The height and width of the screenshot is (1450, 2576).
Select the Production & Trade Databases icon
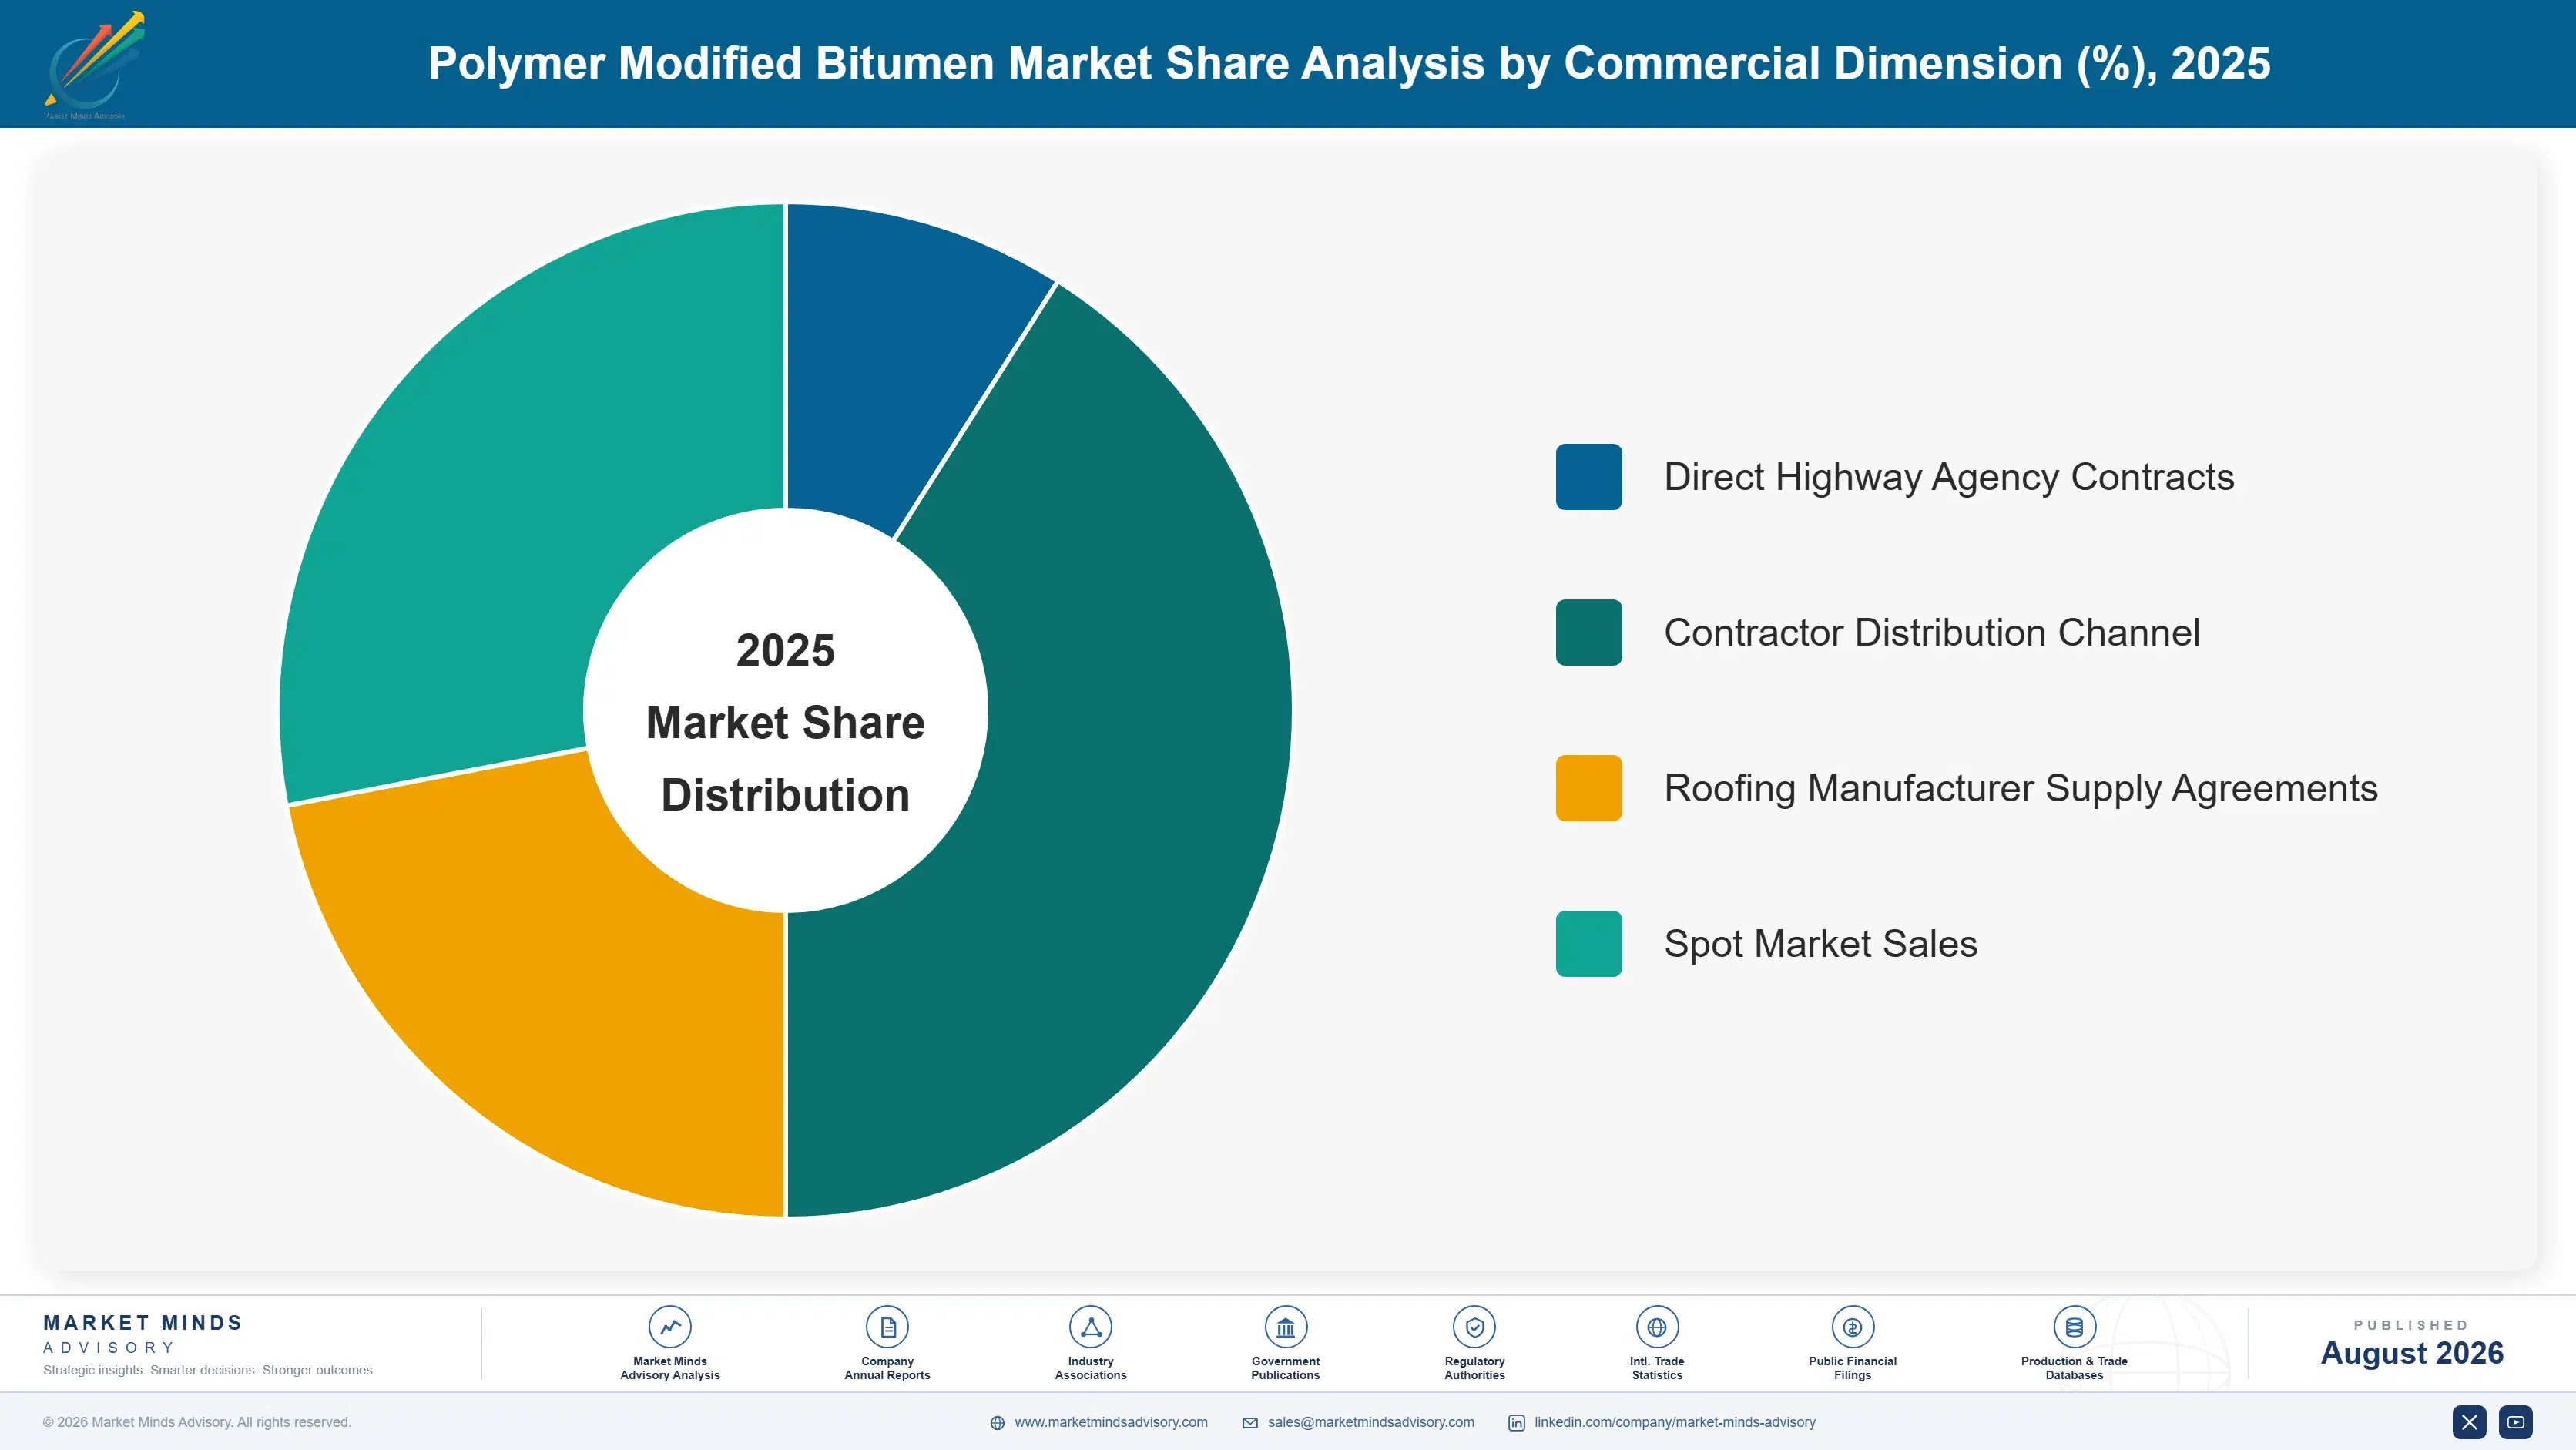pyautogui.click(x=2074, y=1327)
